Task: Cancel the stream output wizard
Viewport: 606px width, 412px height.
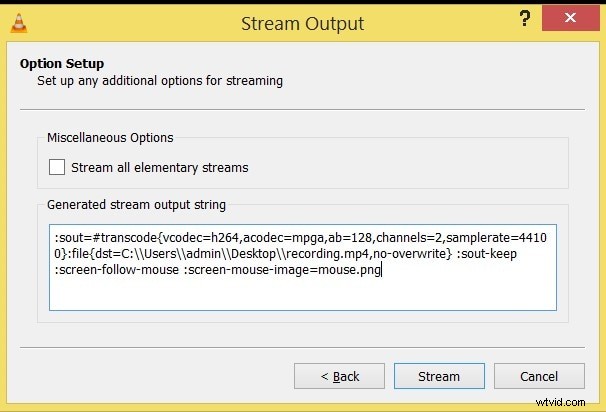Action: coord(539,376)
